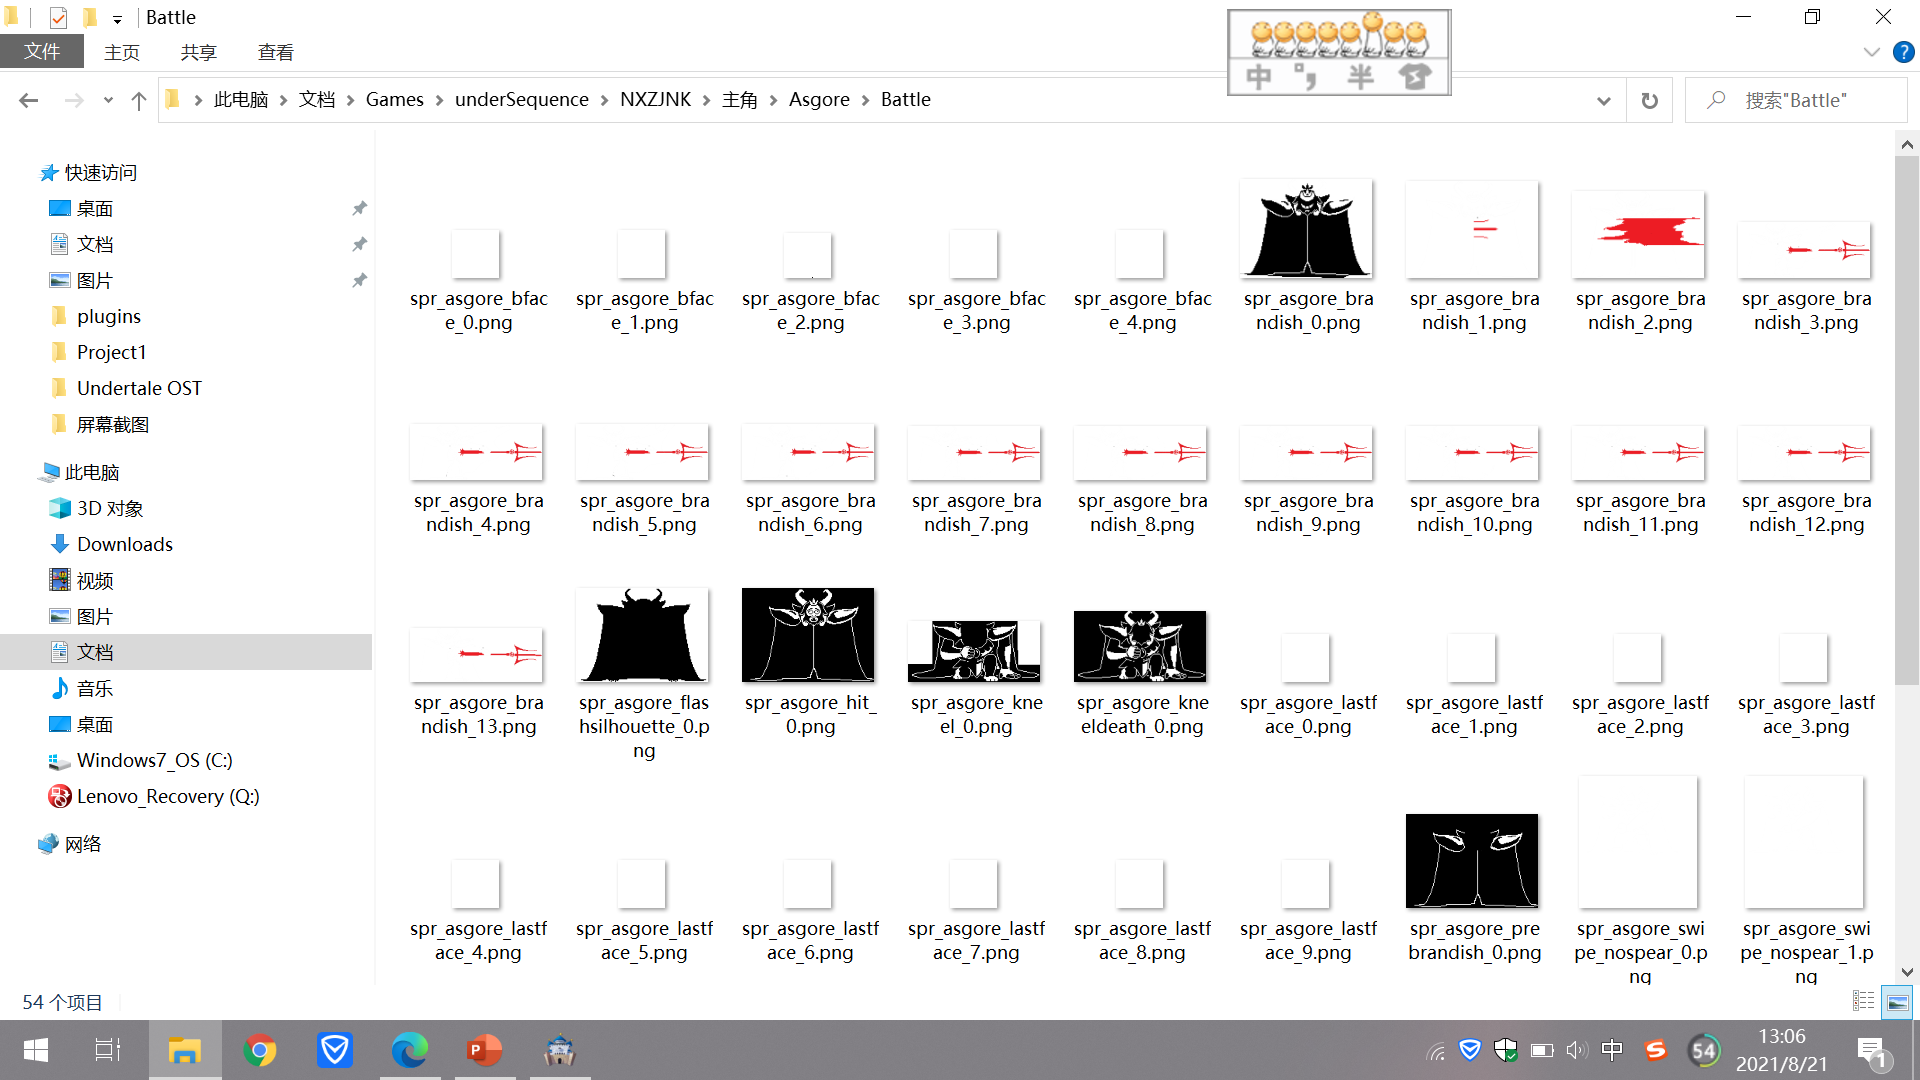Click the scrollbar down arrow
The image size is (1920, 1080).
point(1907,972)
